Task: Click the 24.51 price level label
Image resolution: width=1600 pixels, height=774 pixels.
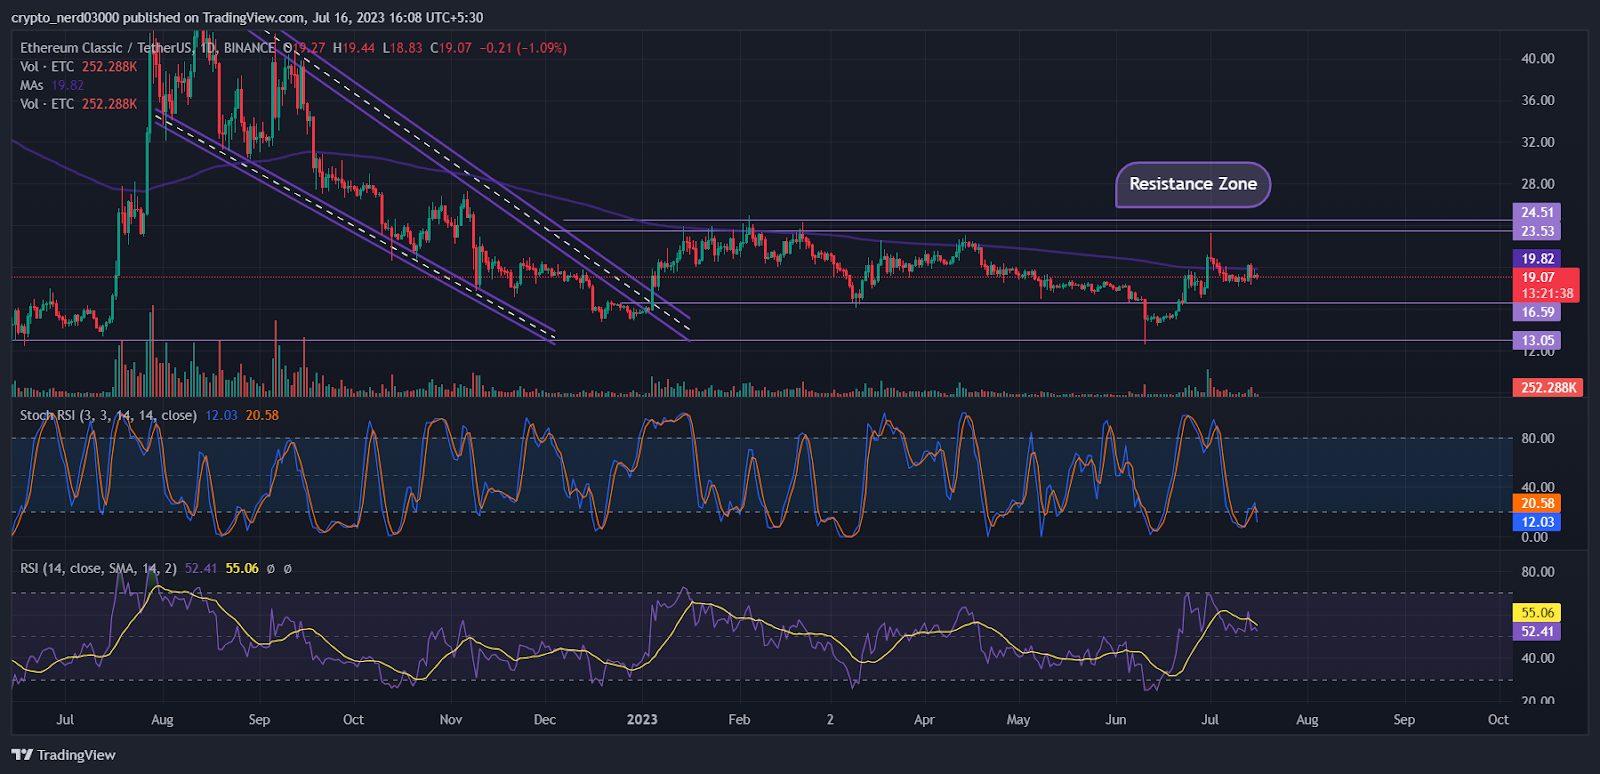Action: click(1537, 212)
